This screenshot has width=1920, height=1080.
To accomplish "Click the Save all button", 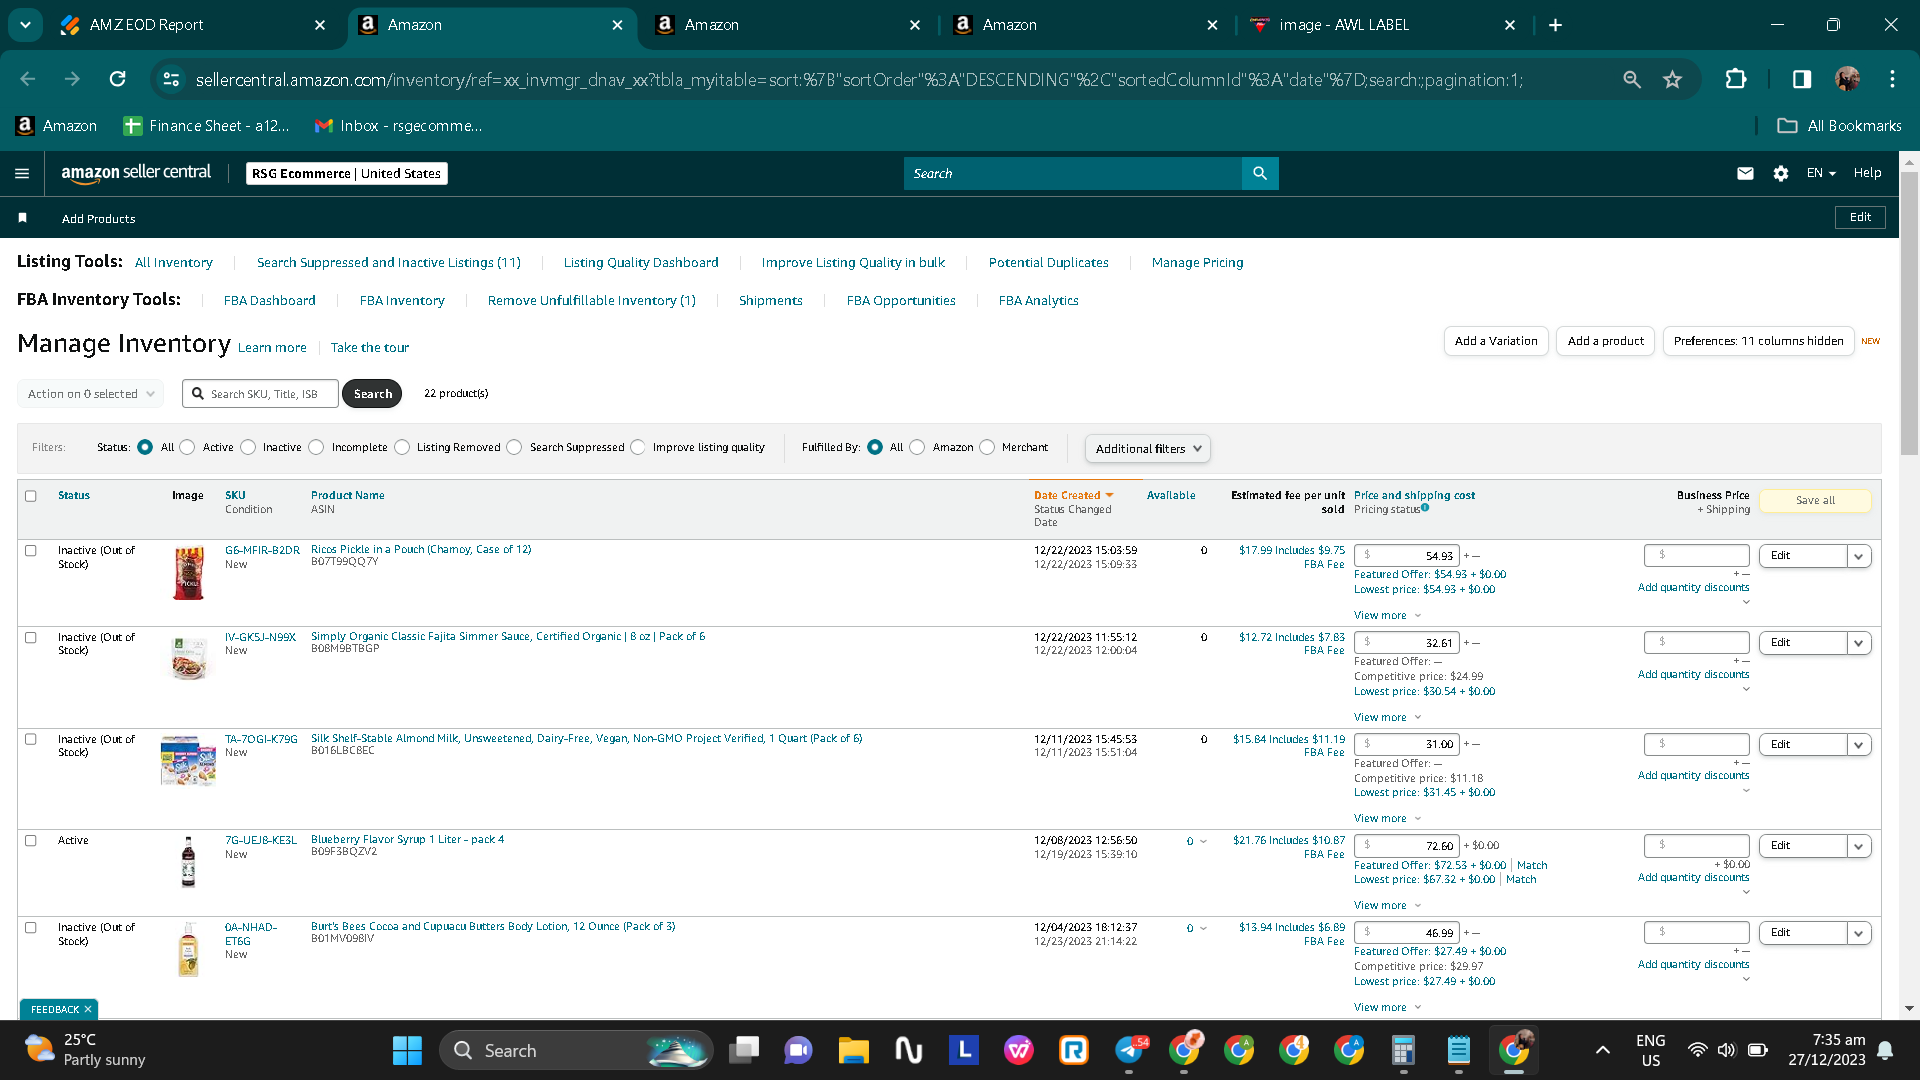I will [x=1815, y=500].
